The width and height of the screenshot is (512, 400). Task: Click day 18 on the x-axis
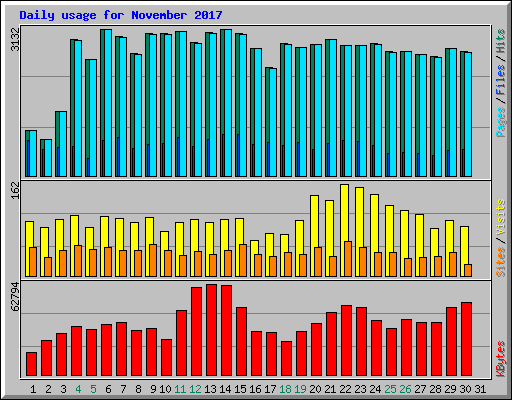(285, 389)
